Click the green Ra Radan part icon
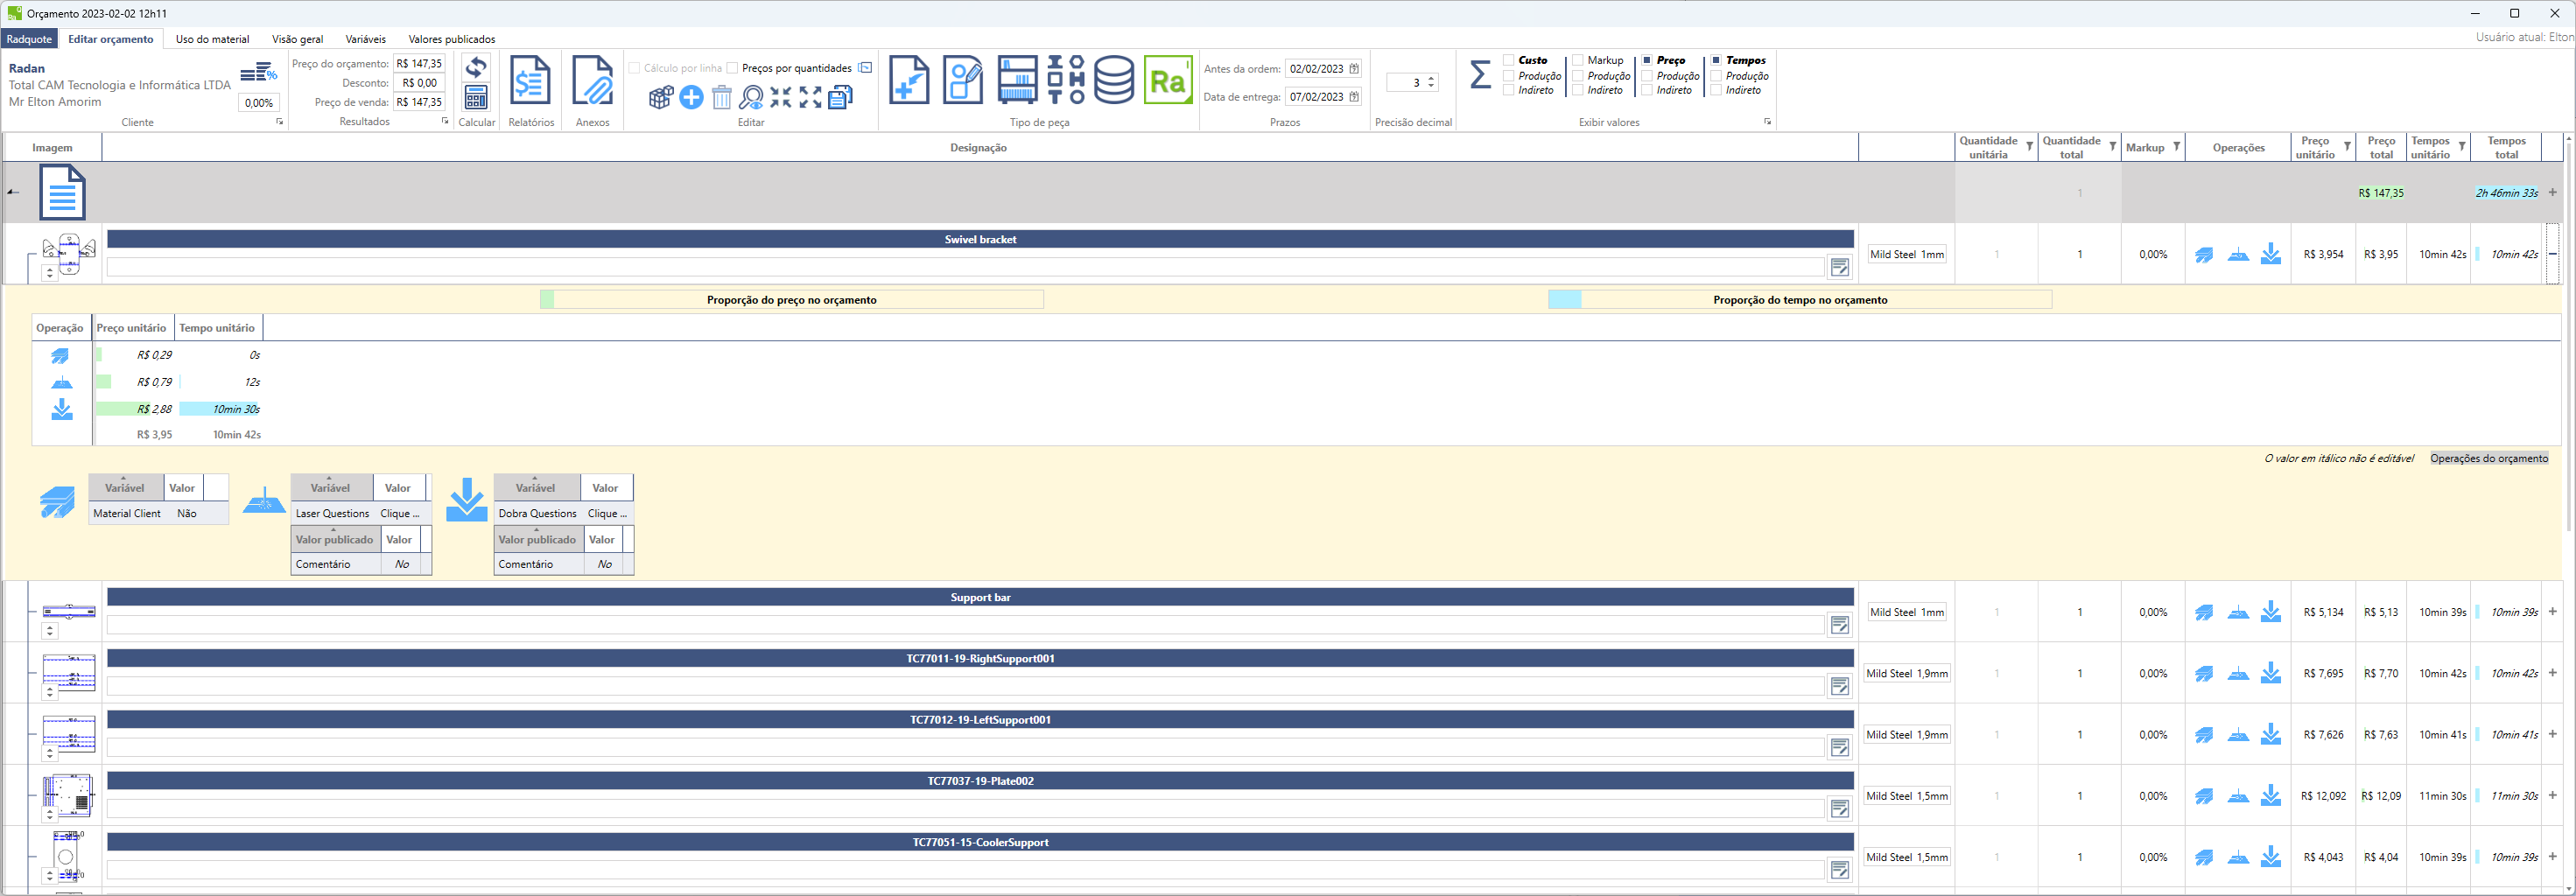Viewport: 2576px width, 896px height. (x=1168, y=81)
